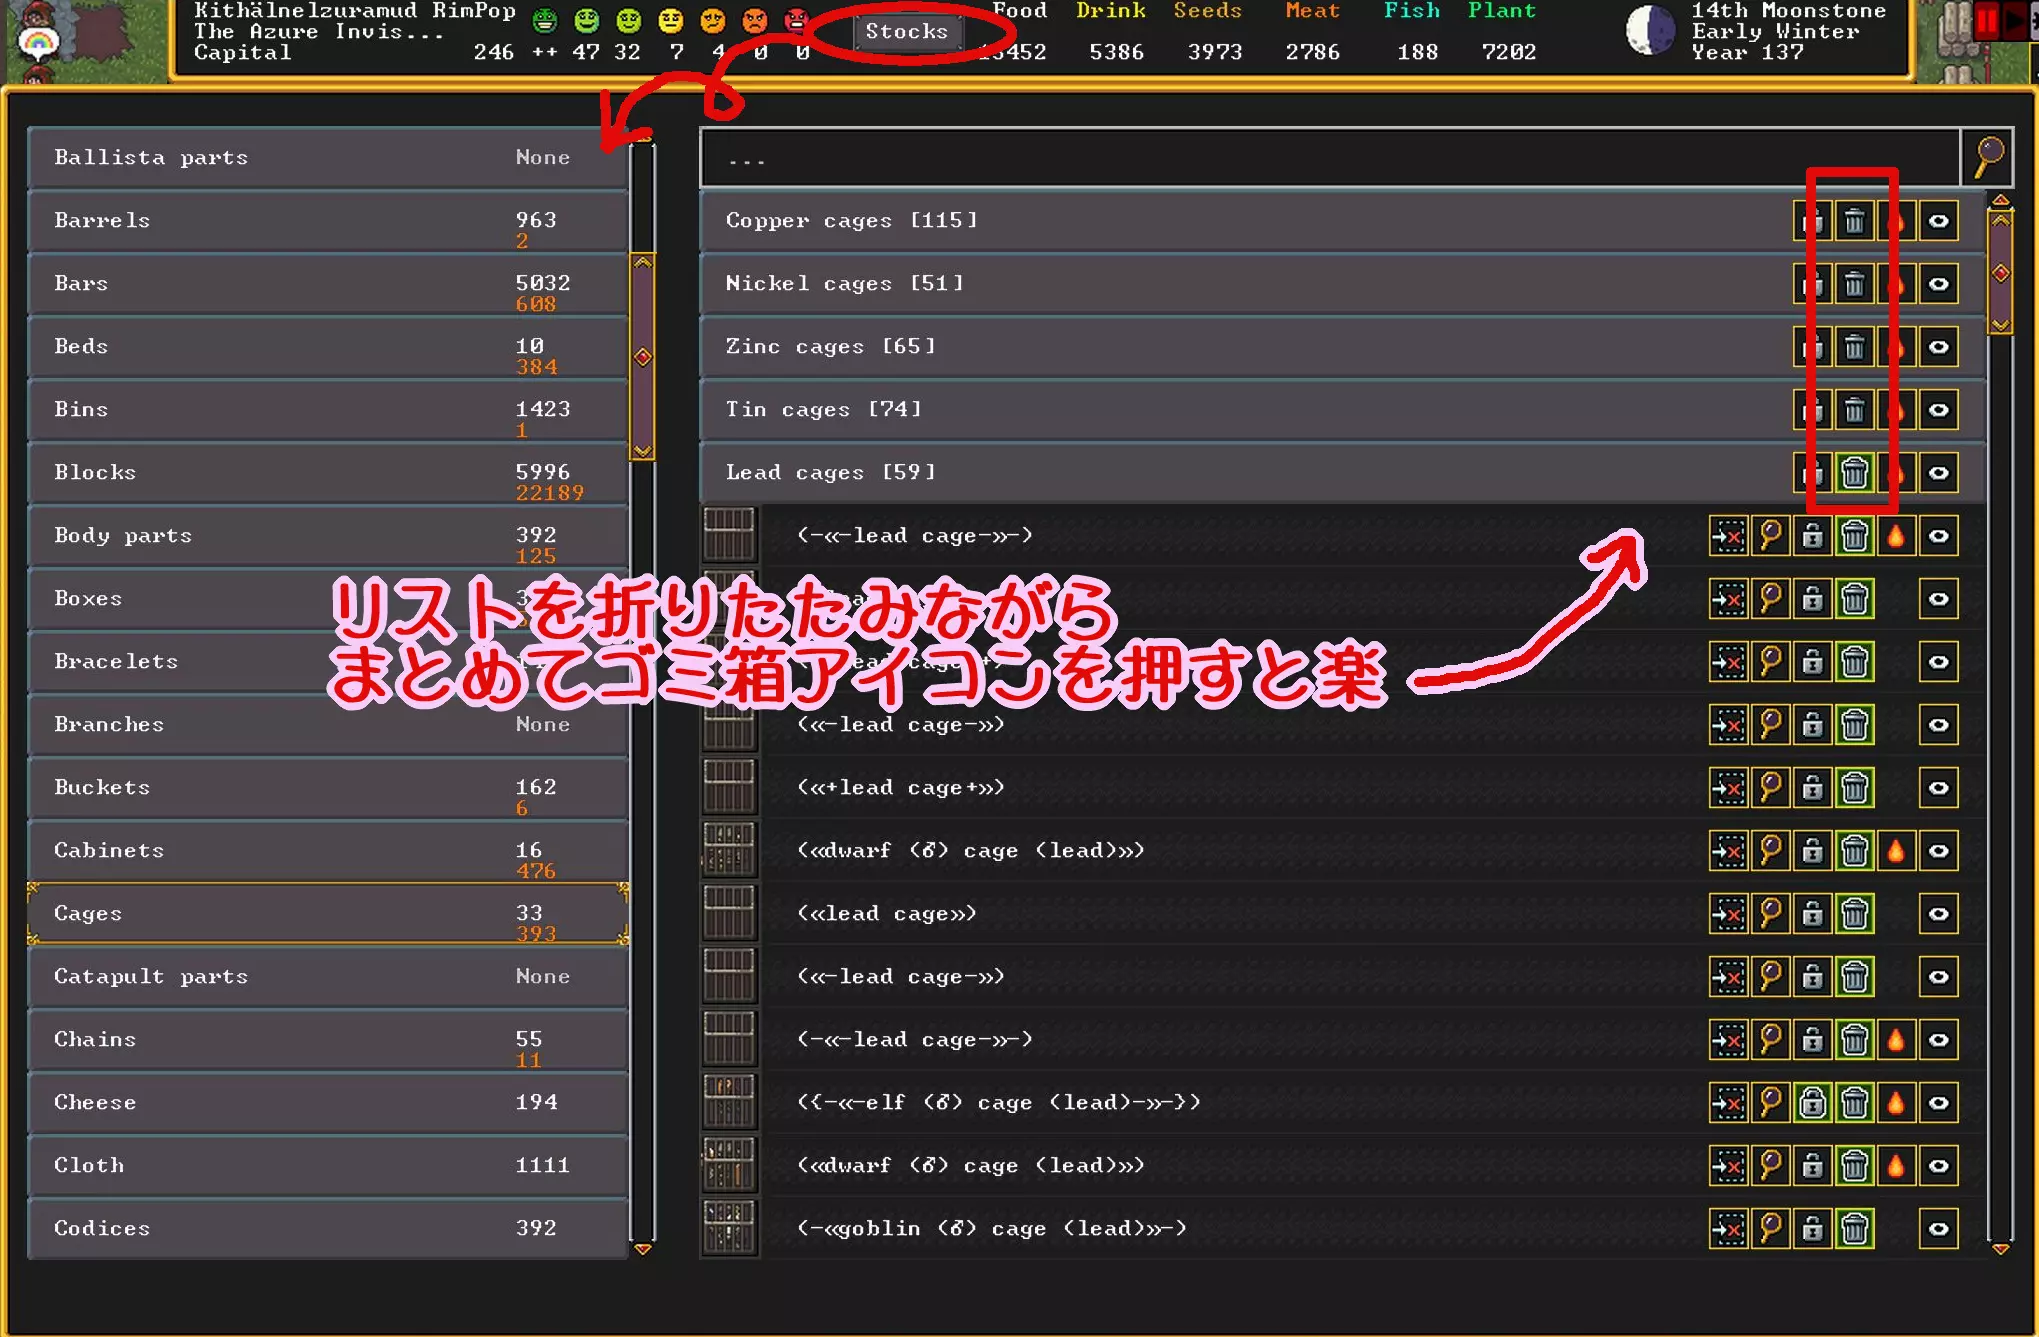
Task: Click the dump trash icon for Copper cages
Action: click(1854, 221)
